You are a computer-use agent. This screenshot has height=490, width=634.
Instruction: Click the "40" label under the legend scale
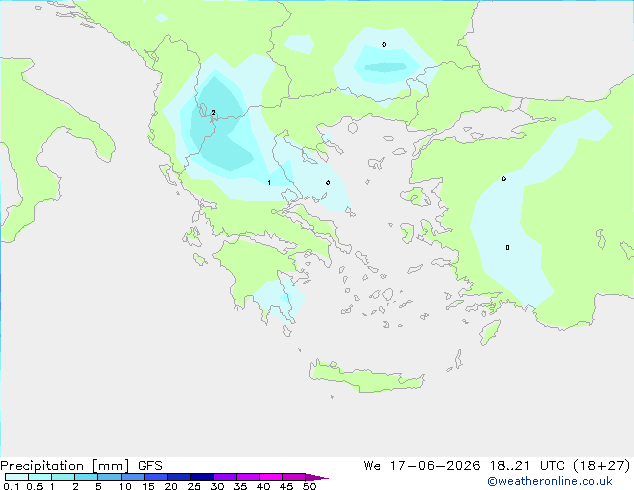(x=263, y=486)
